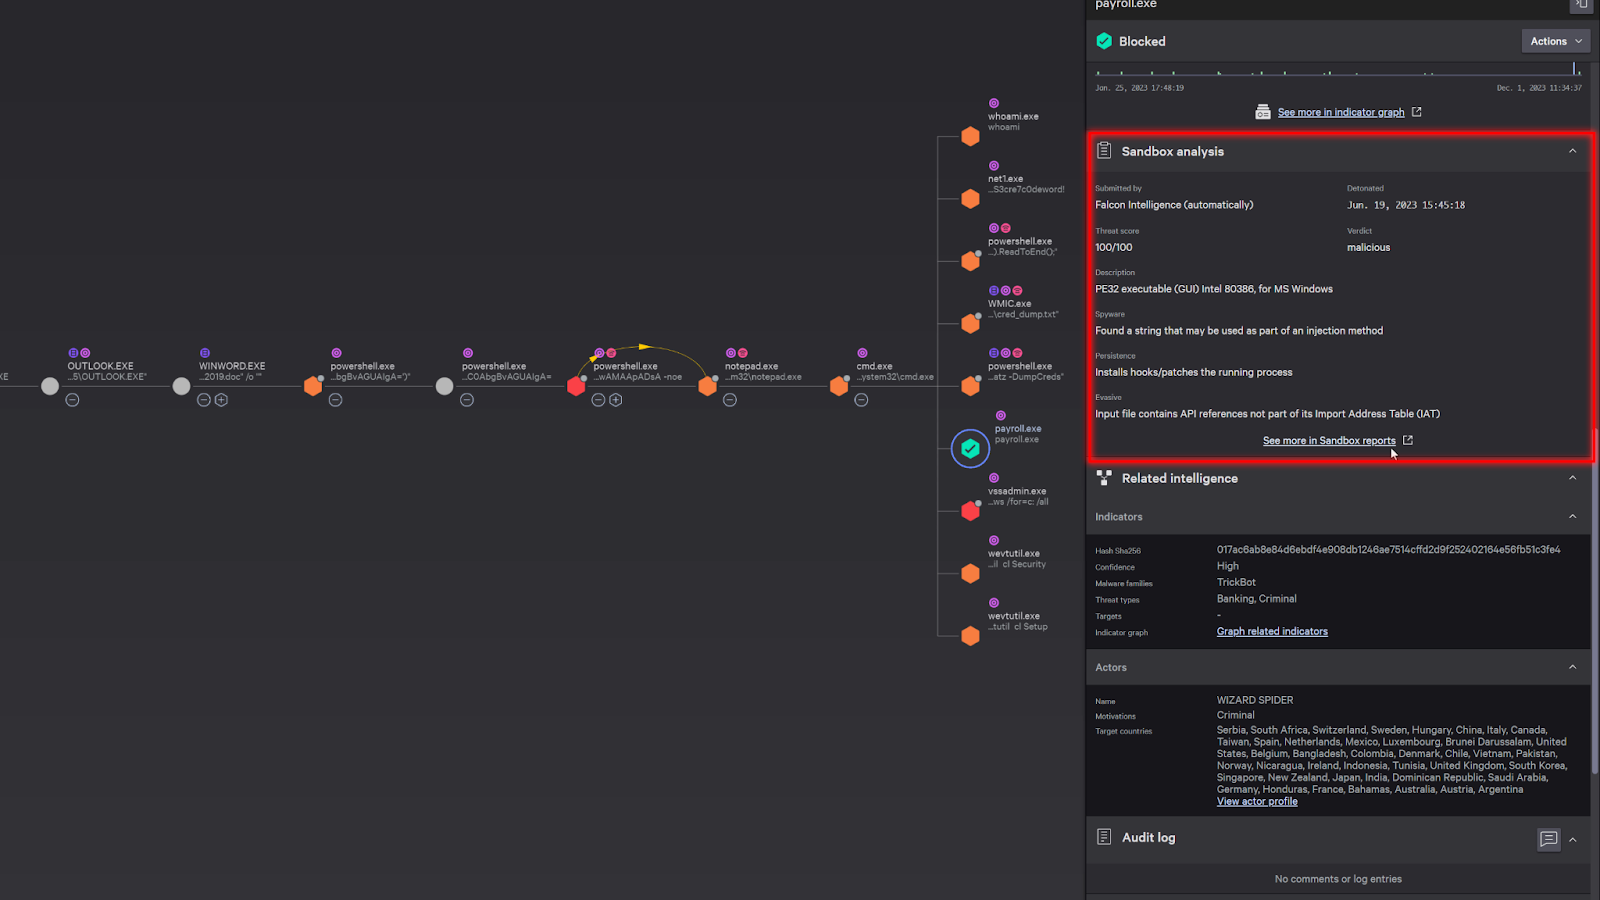The image size is (1600, 900).
Task: Click the details panel vertical scrollbar
Action: click(x=1595, y=600)
